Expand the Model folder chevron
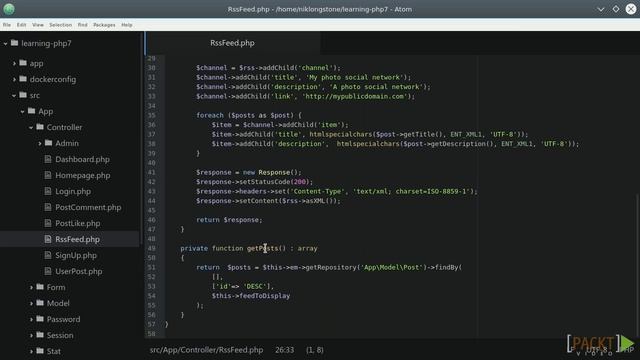The image size is (640, 360). tap(31, 303)
